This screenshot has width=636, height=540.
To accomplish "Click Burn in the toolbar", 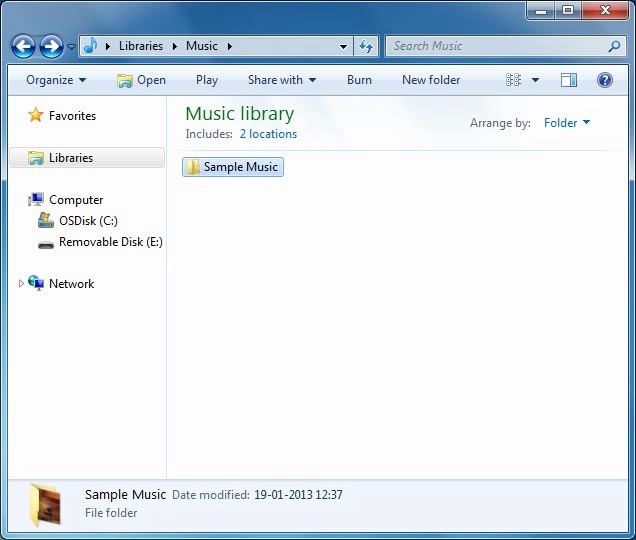I will tap(359, 80).
